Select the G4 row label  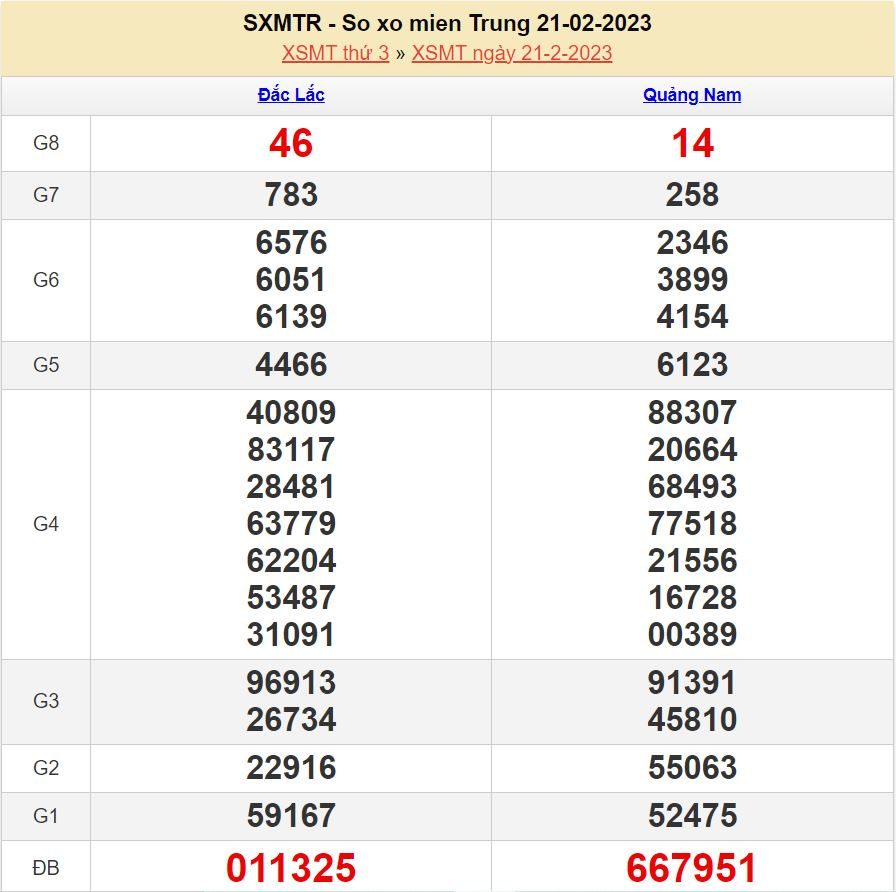pos(46,524)
